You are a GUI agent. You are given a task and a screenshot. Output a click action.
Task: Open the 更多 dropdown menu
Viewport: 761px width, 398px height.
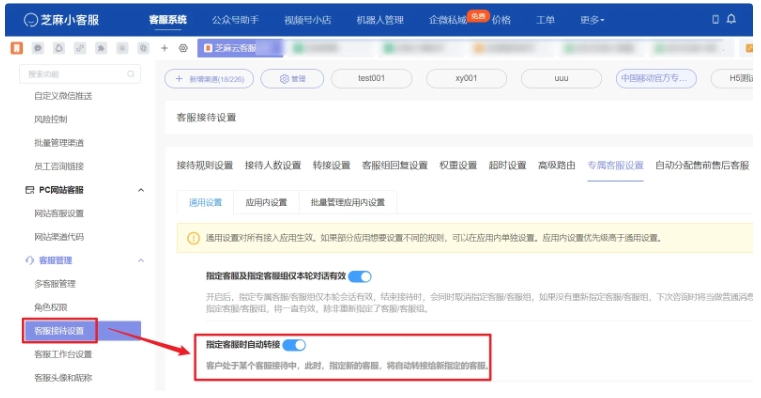pyautogui.click(x=592, y=20)
